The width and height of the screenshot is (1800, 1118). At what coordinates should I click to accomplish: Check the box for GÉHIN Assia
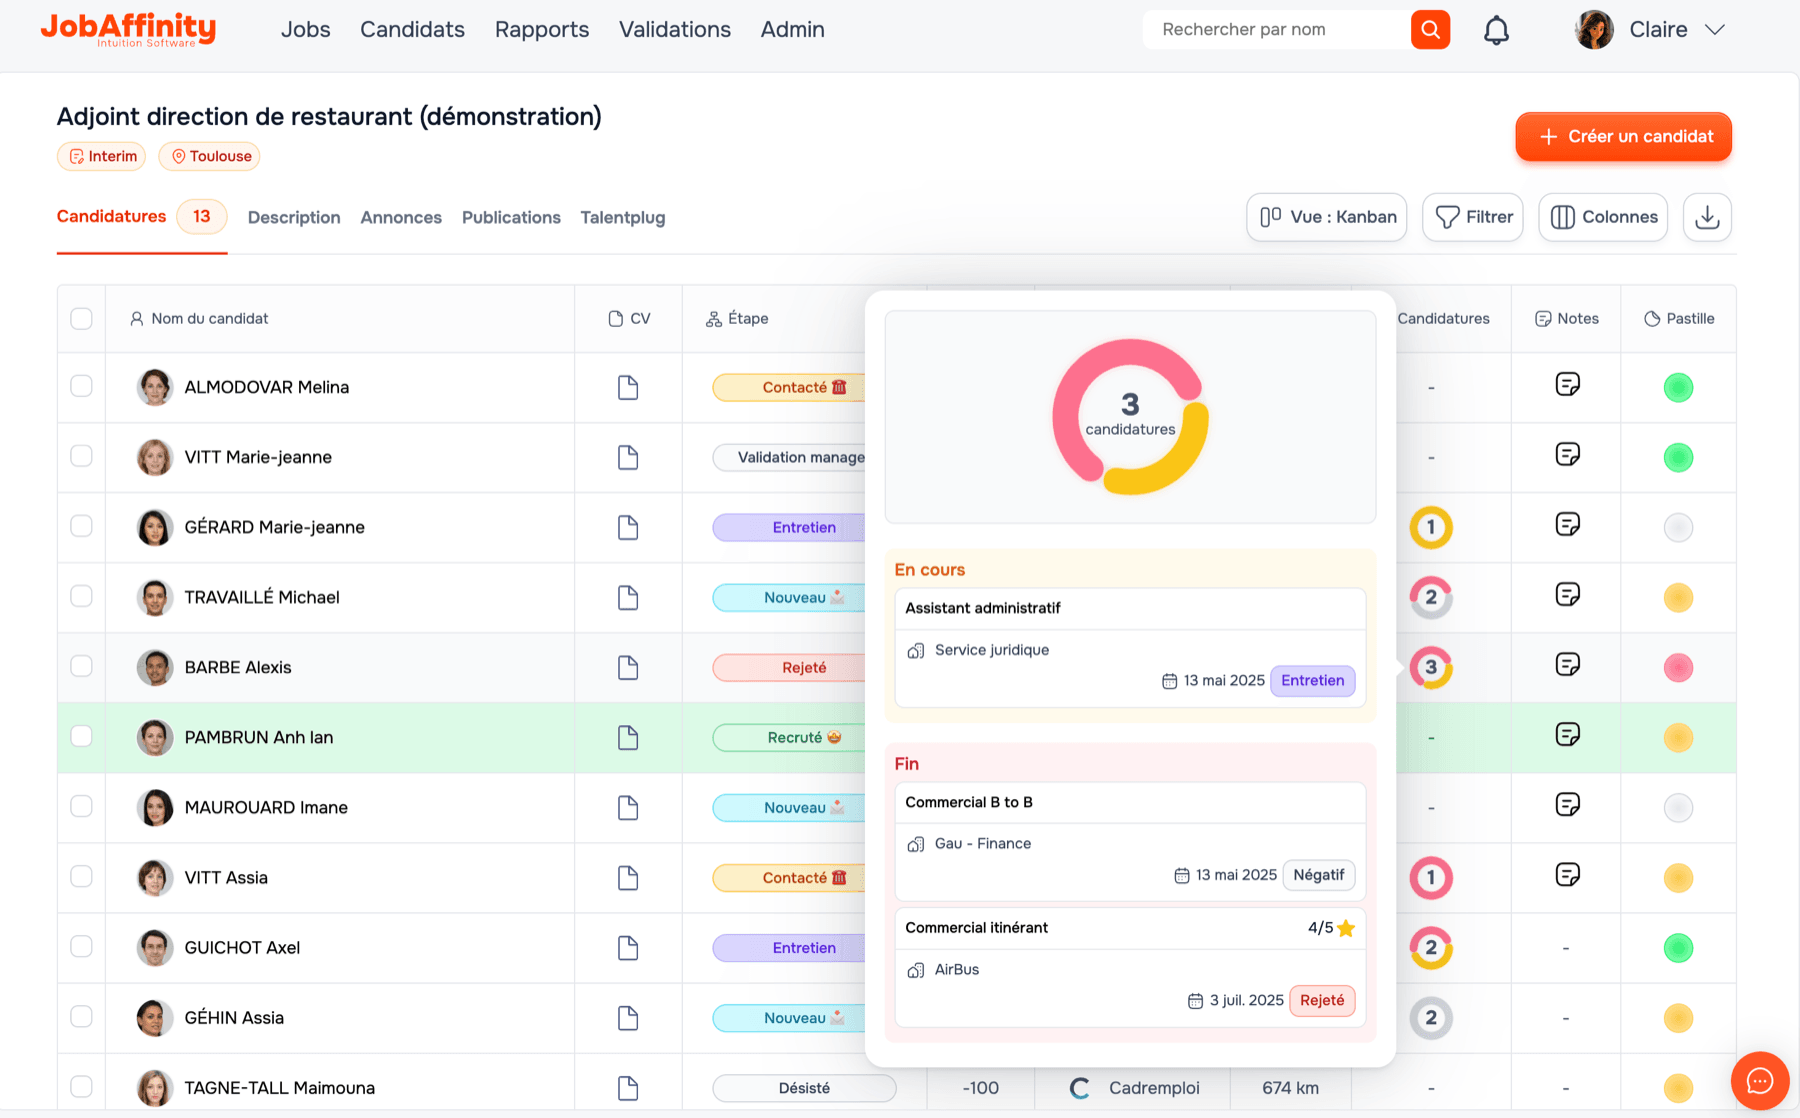[x=82, y=1016]
